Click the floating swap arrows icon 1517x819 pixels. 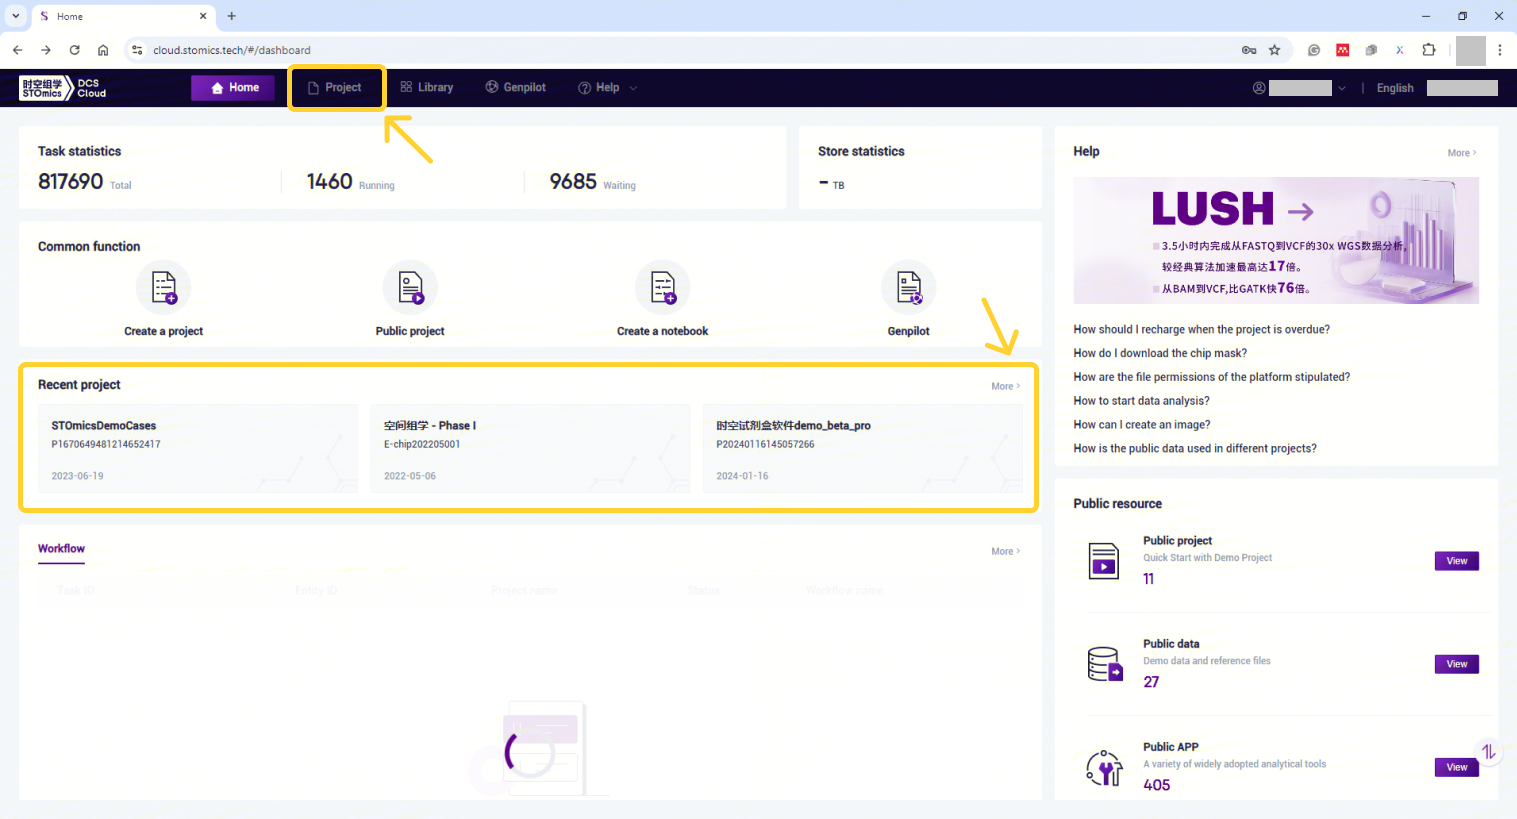pos(1488,751)
